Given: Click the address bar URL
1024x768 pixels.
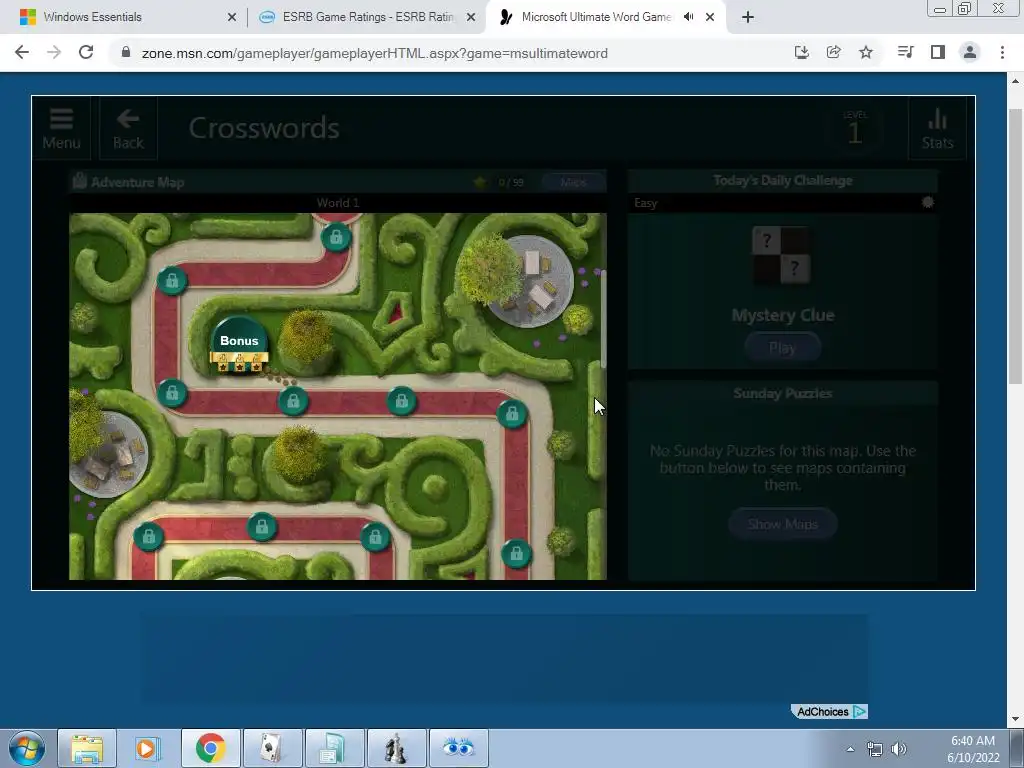Looking at the screenshot, I should click(374, 53).
